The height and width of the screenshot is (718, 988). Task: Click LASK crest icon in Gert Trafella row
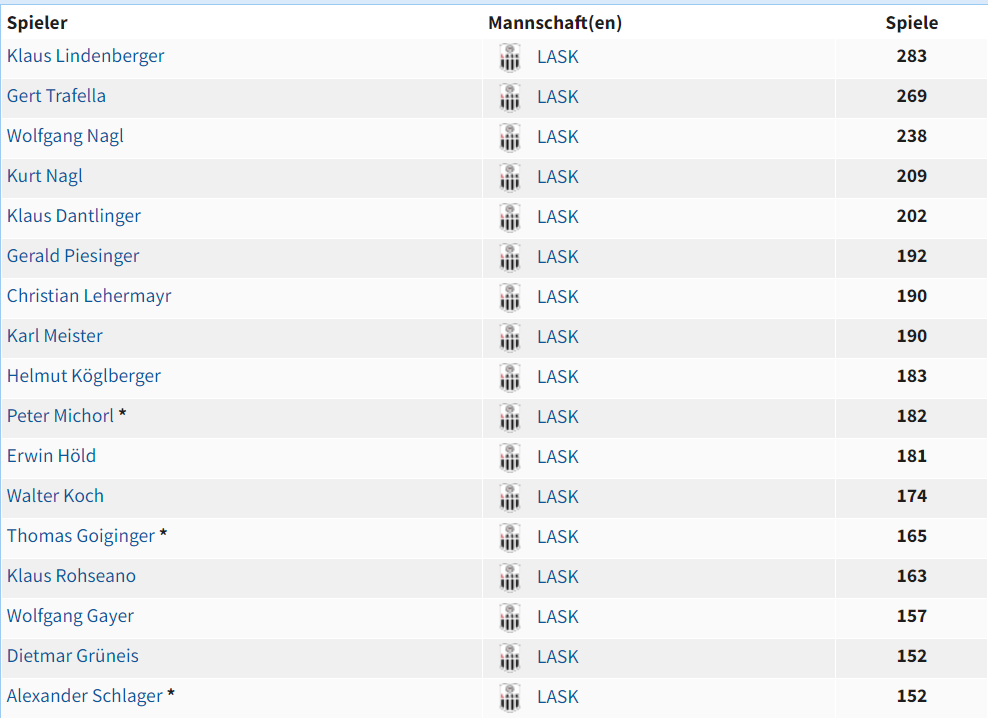(510, 98)
